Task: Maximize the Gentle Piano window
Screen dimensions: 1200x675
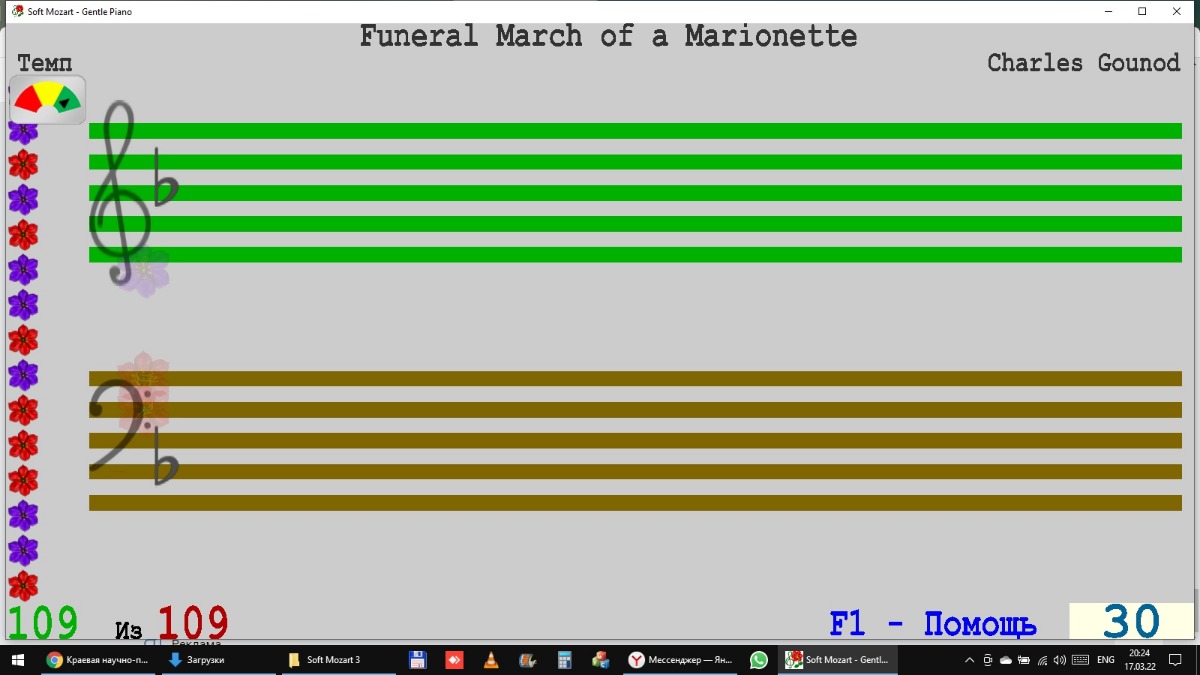Action: pyautogui.click(x=1142, y=11)
